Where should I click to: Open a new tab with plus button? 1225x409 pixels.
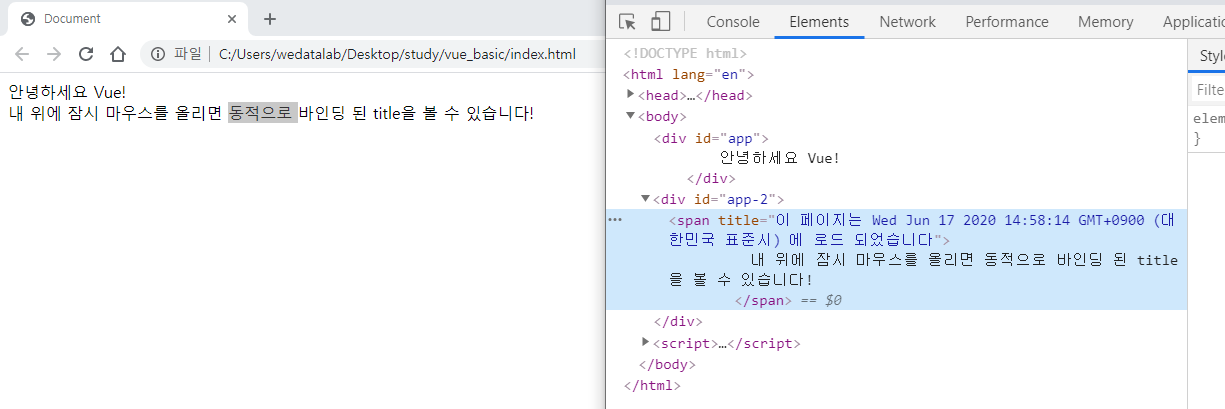click(x=270, y=19)
